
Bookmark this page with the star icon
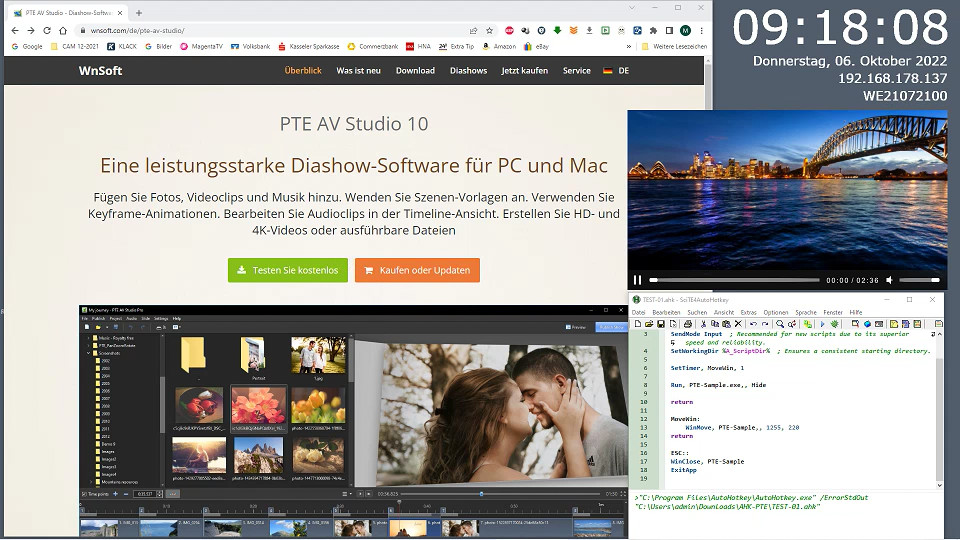click(x=489, y=31)
